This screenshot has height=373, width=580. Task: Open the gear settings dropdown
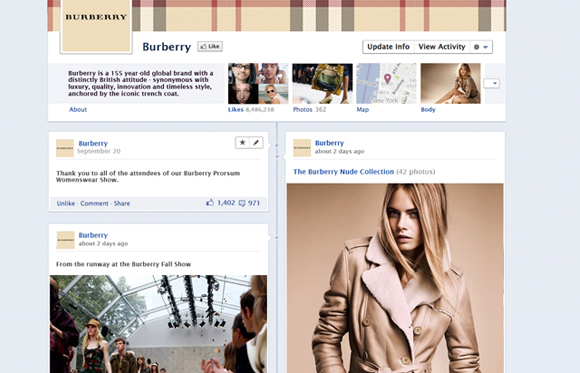481,47
